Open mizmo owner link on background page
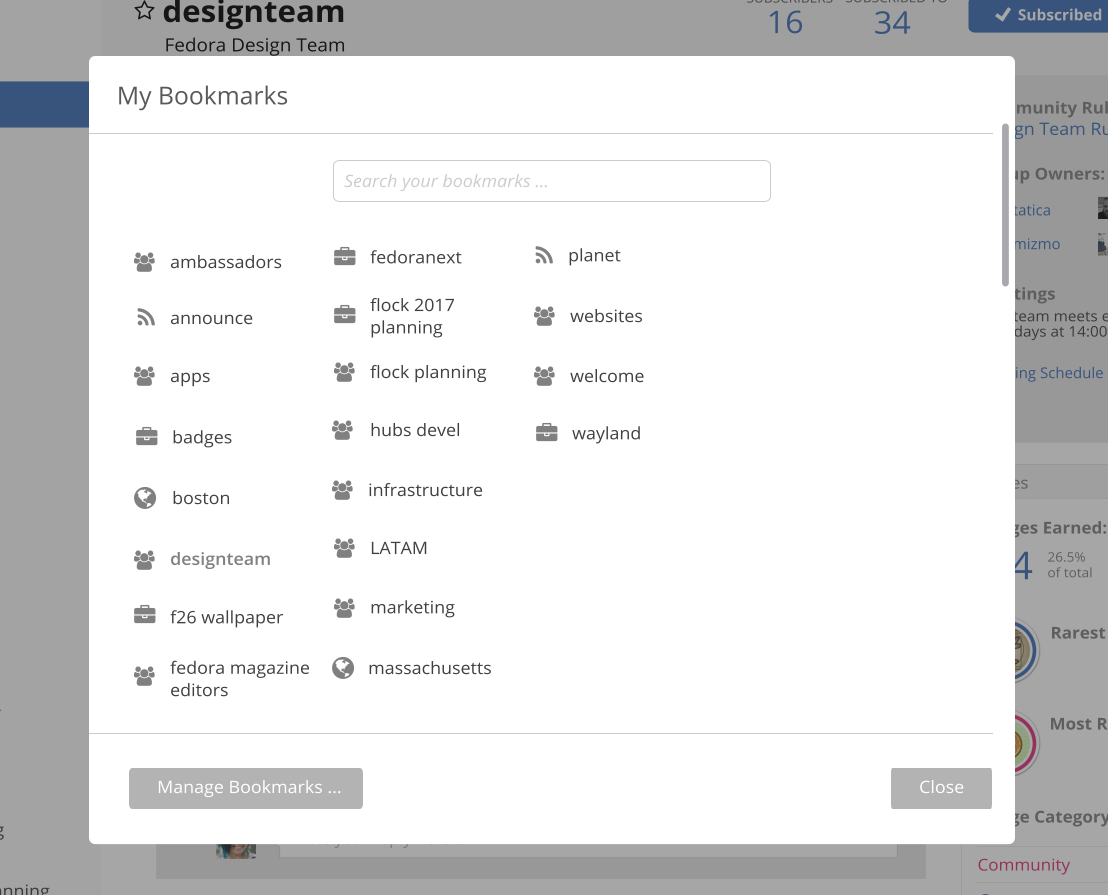The height and width of the screenshot is (895, 1108). (1037, 244)
